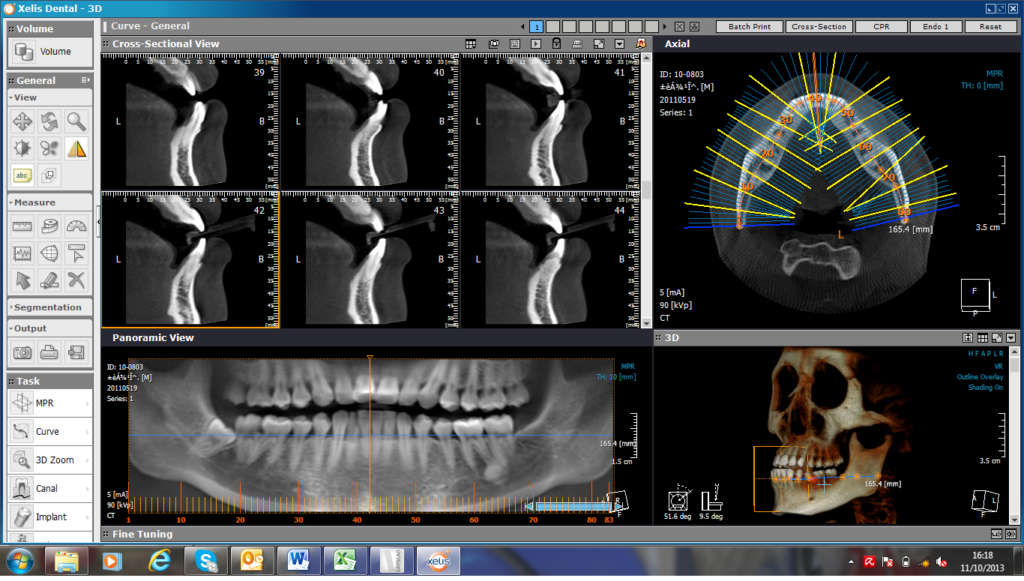The image size is (1024, 581).
Task: Toggle the text annotation overlay icon
Action: coord(22,175)
